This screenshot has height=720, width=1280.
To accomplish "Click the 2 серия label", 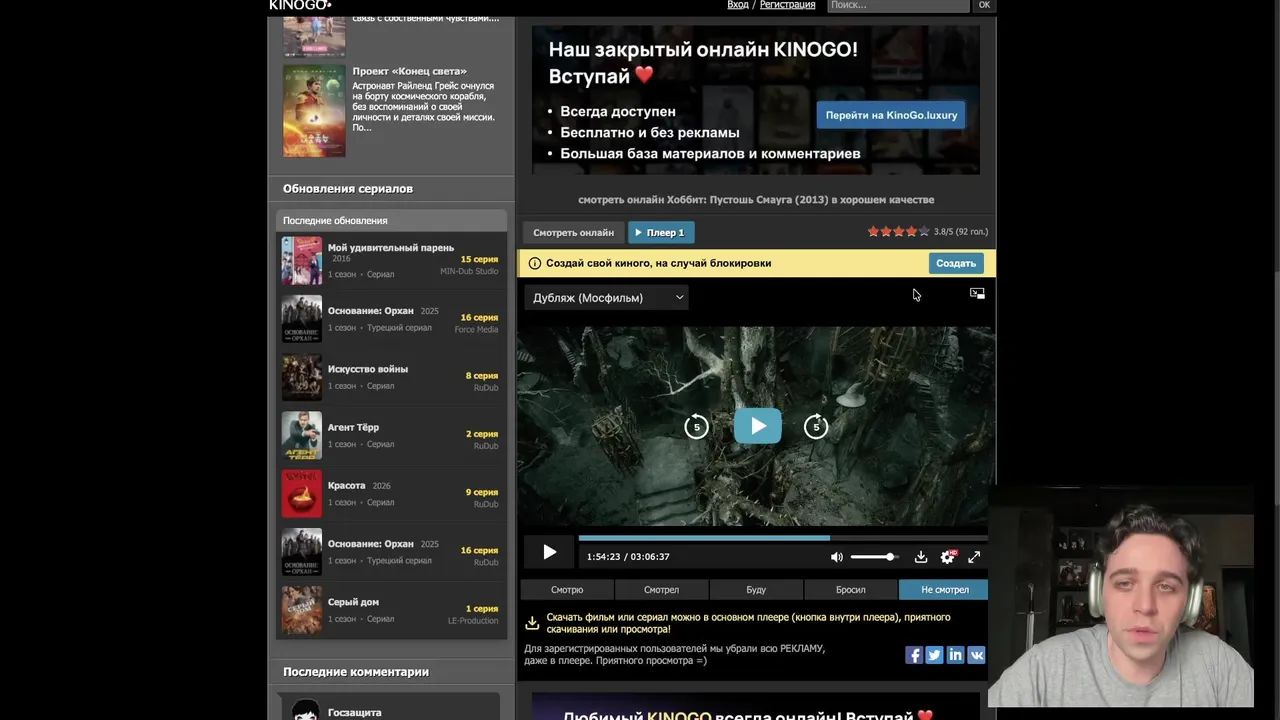I will (x=482, y=434).
